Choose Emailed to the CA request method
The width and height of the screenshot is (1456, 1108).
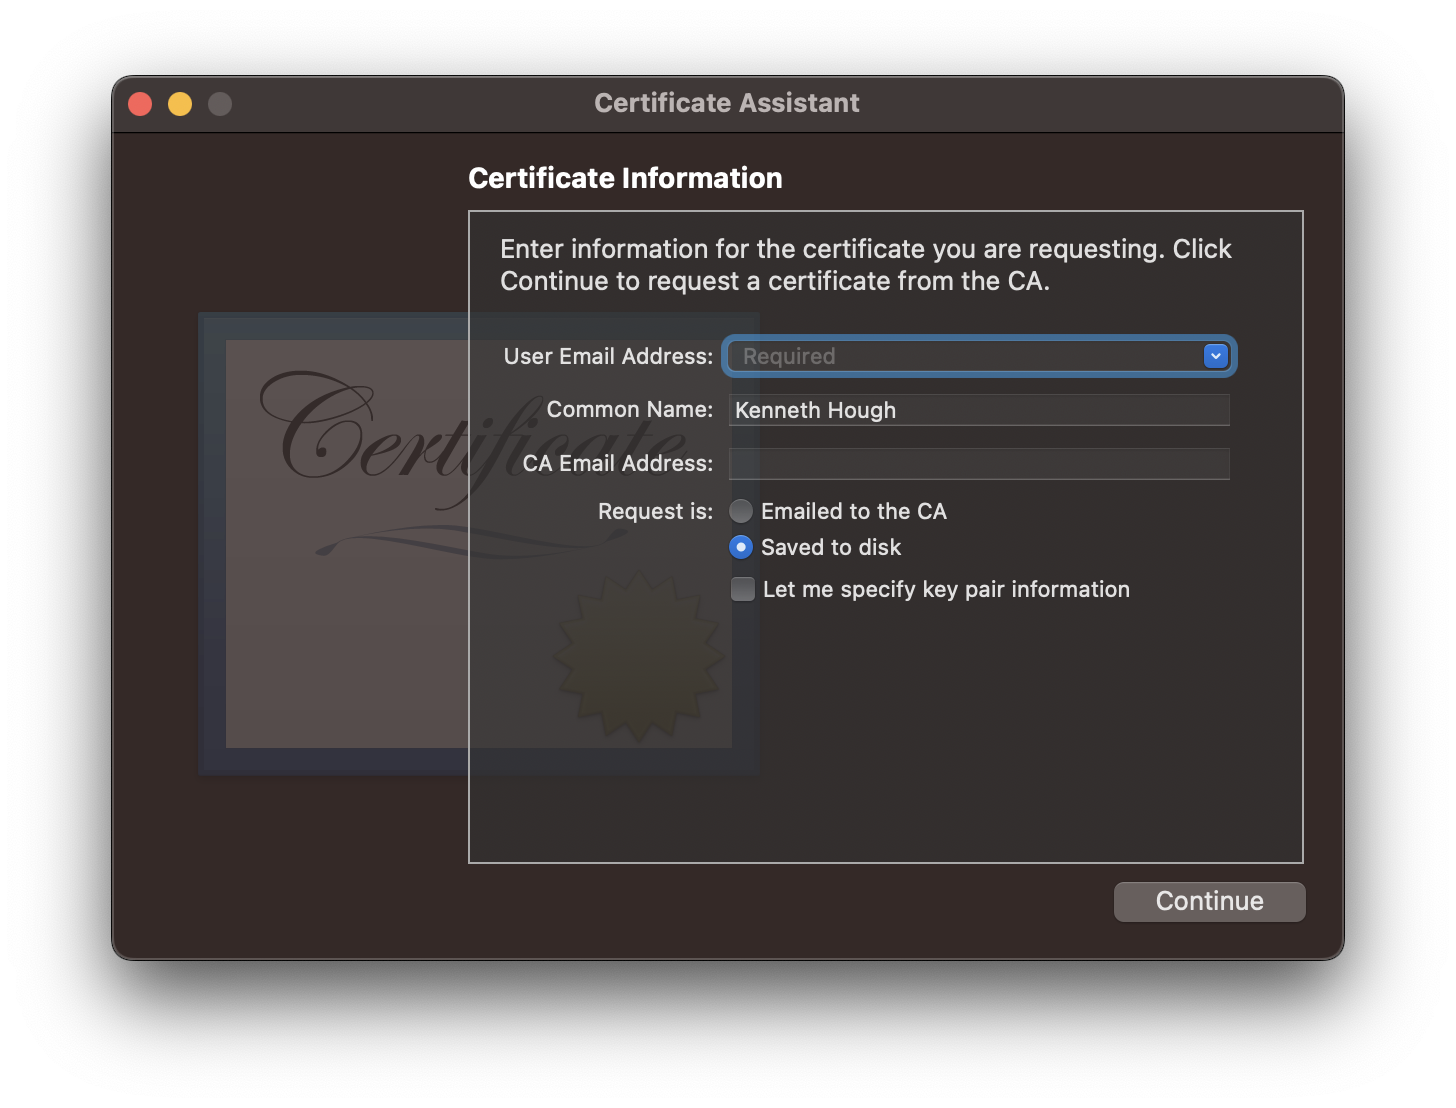pos(741,511)
